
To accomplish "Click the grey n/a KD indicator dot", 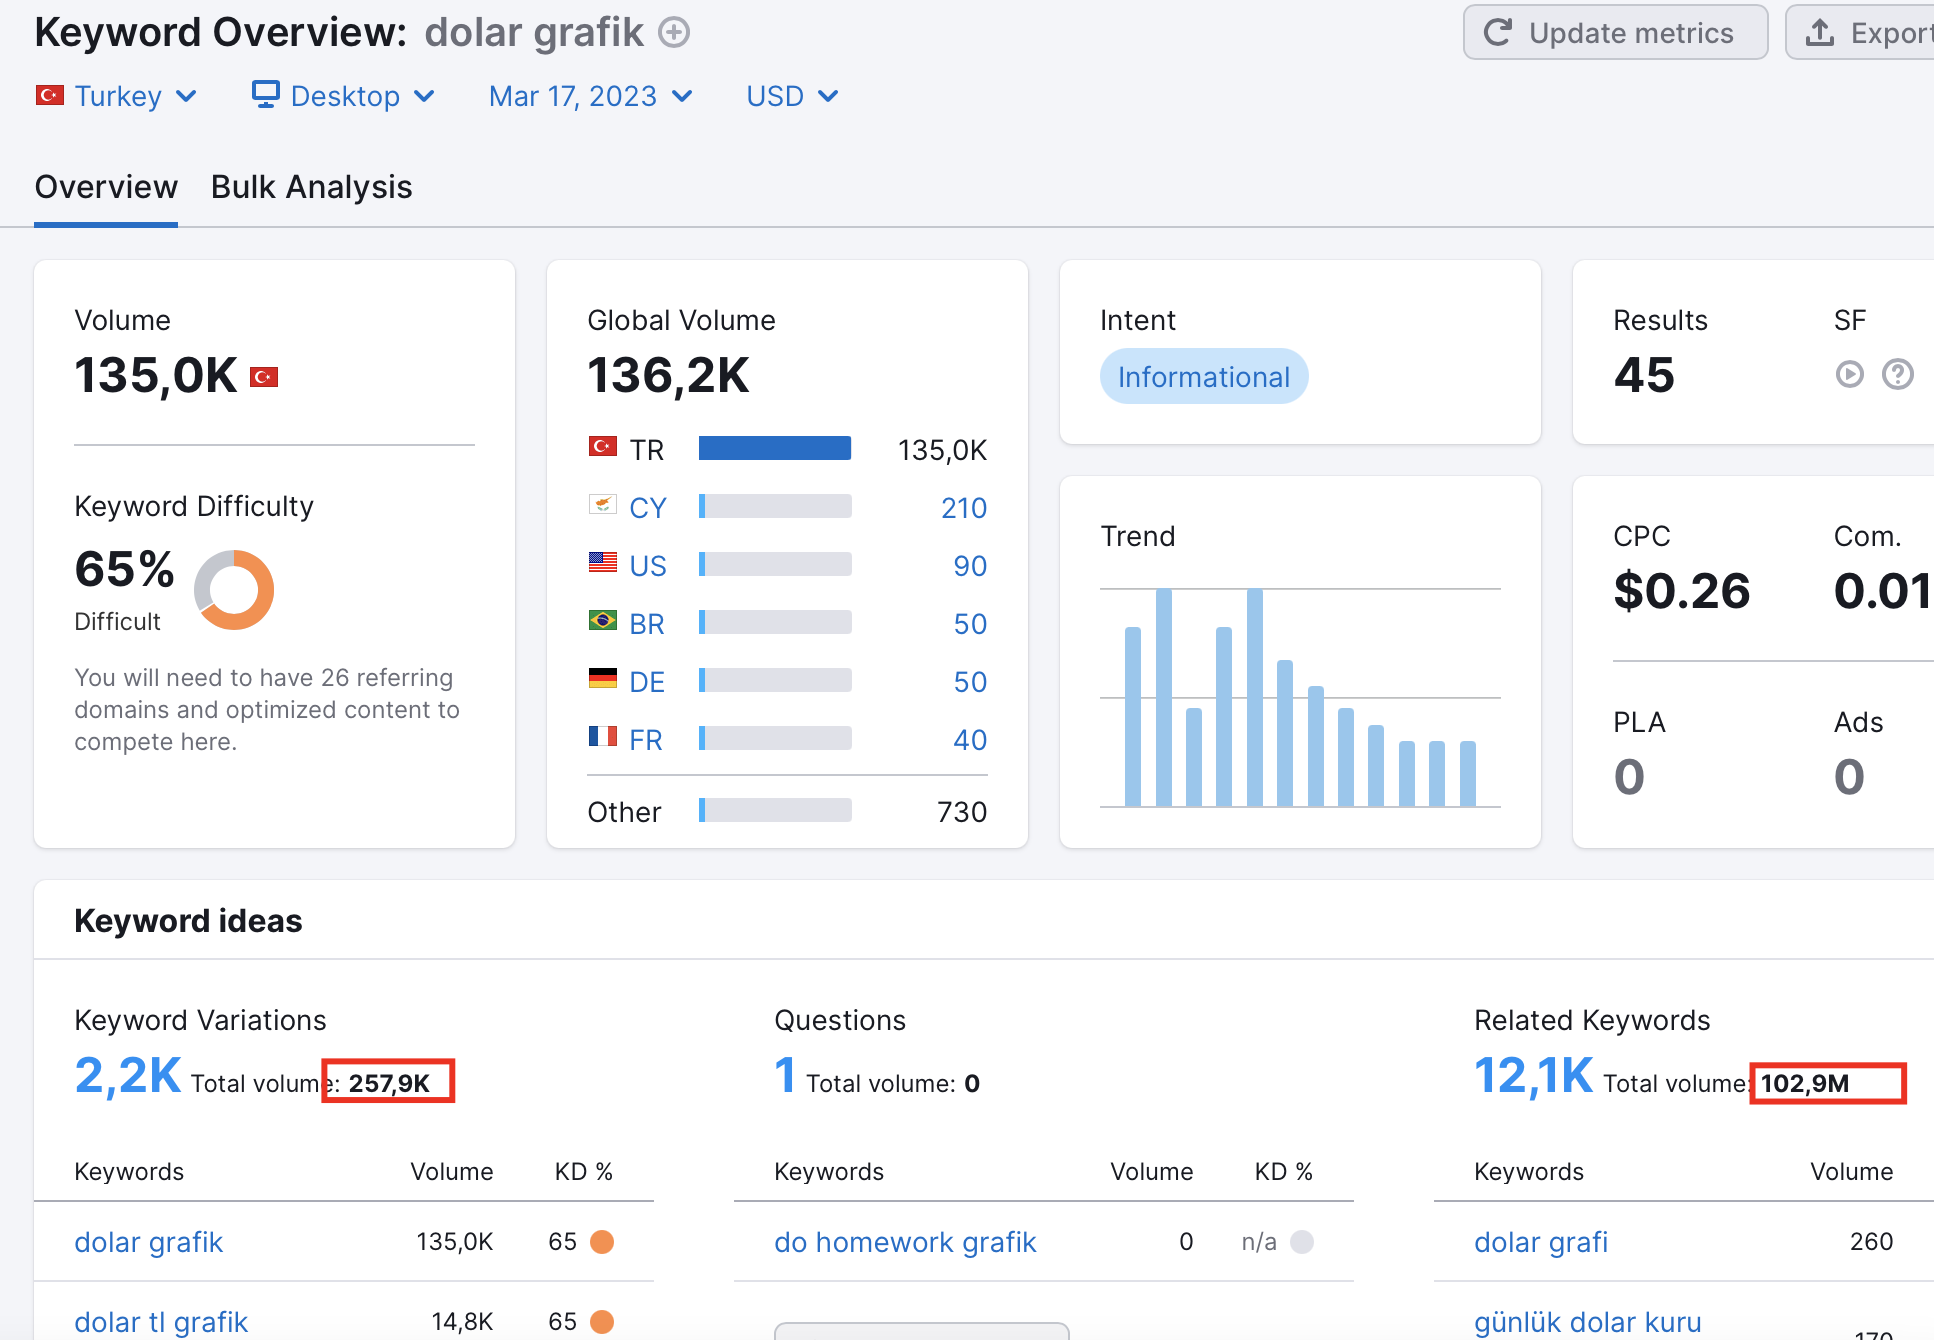I will coord(1302,1242).
